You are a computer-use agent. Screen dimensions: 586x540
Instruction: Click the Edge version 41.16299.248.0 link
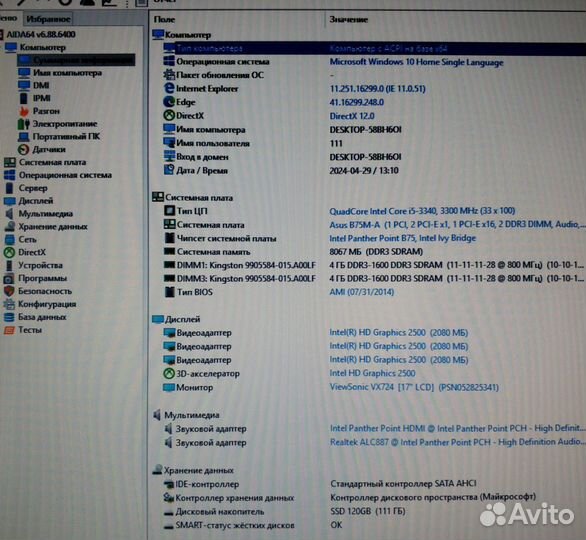357,102
